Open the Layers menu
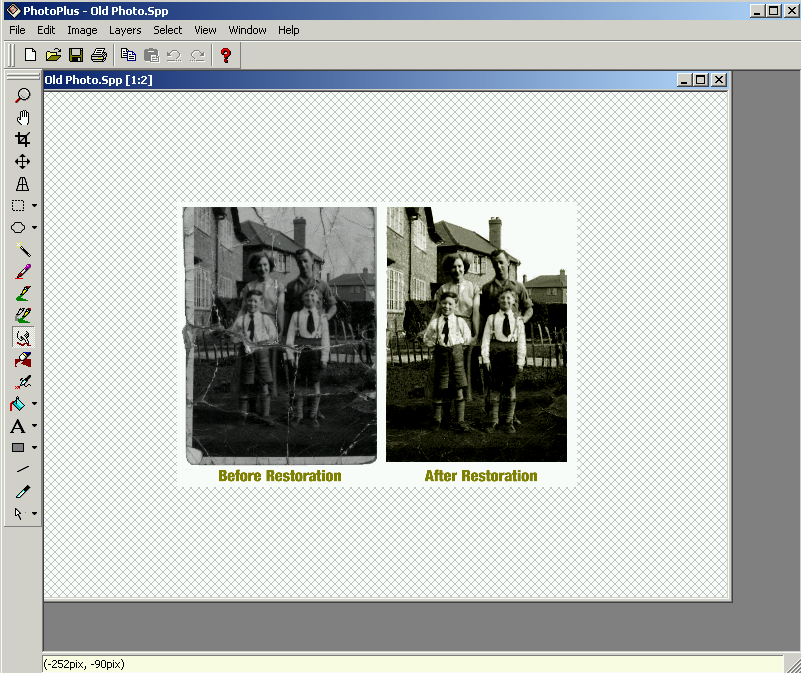801x673 pixels. 125,30
